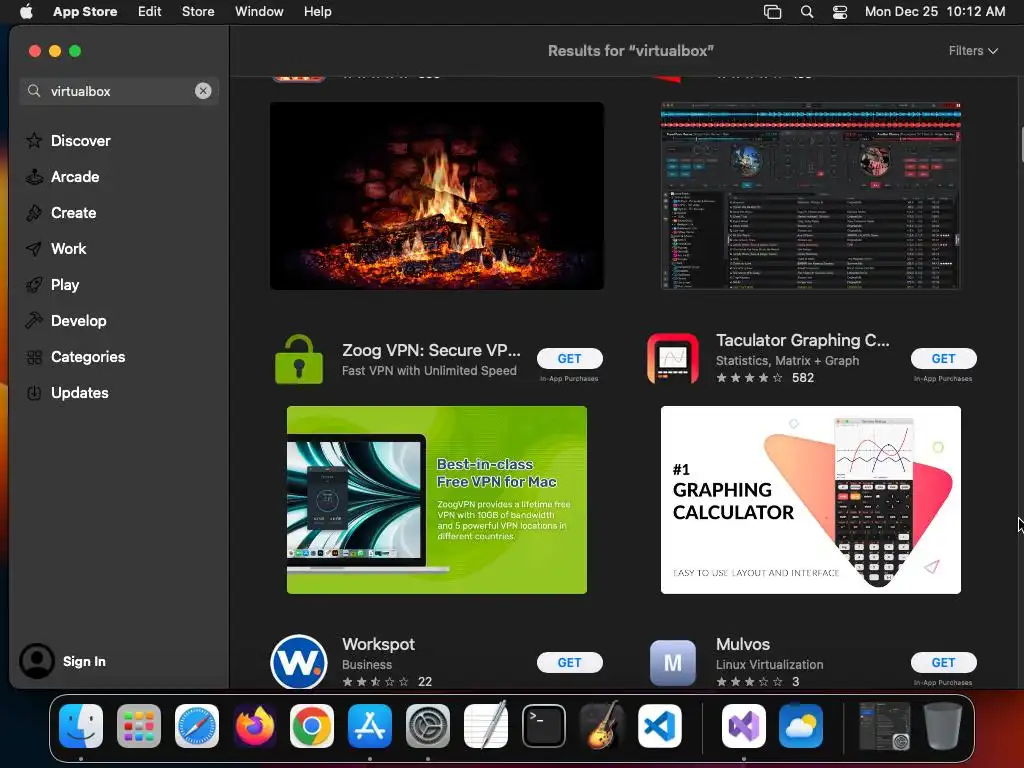The height and width of the screenshot is (768, 1024).
Task: Click the date and time in menu bar
Action: [x=935, y=11]
